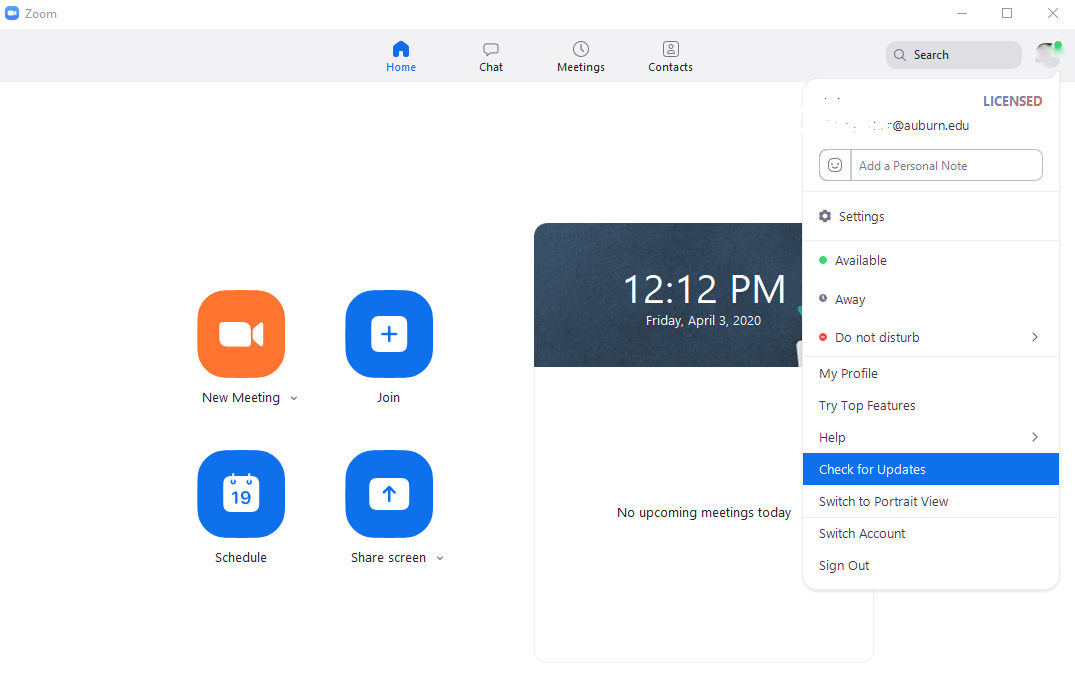The width and height of the screenshot is (1075, 681).
Task: Click Sign Out
Action: 930,566
